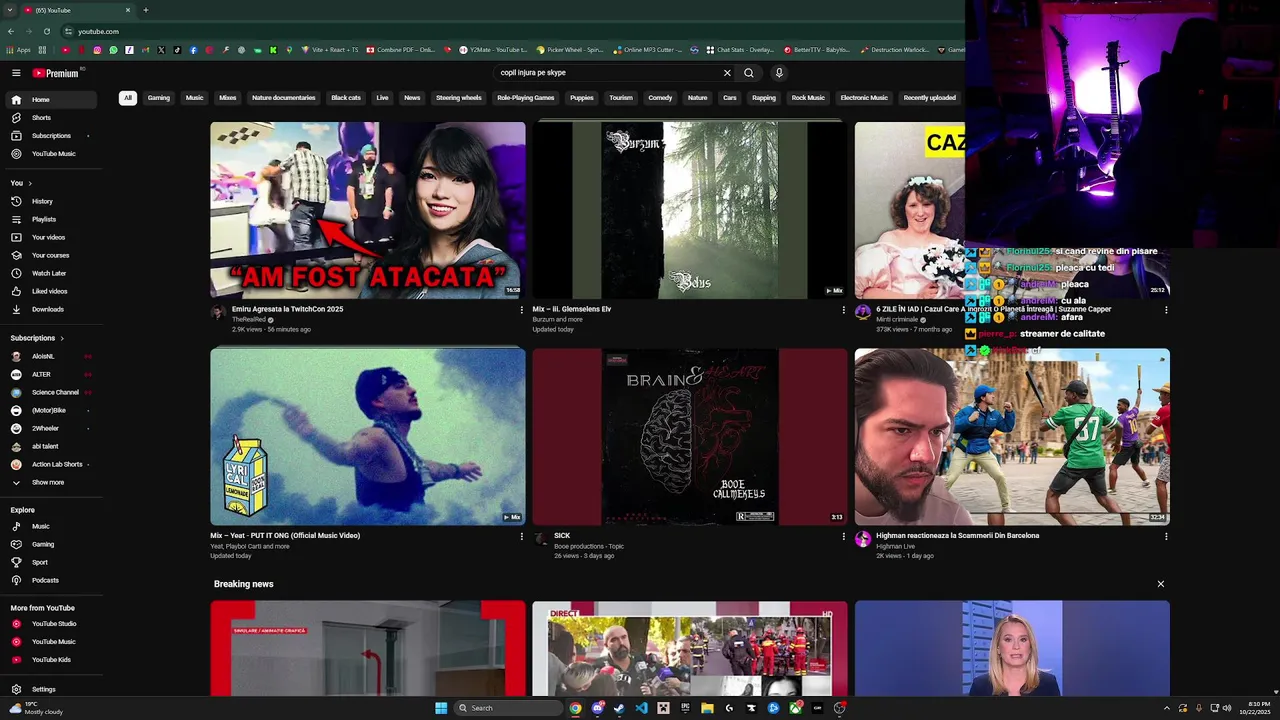The image size is (1280, 720).
Task: Select the Steering wheels filter chip
Action: (459, 98)
